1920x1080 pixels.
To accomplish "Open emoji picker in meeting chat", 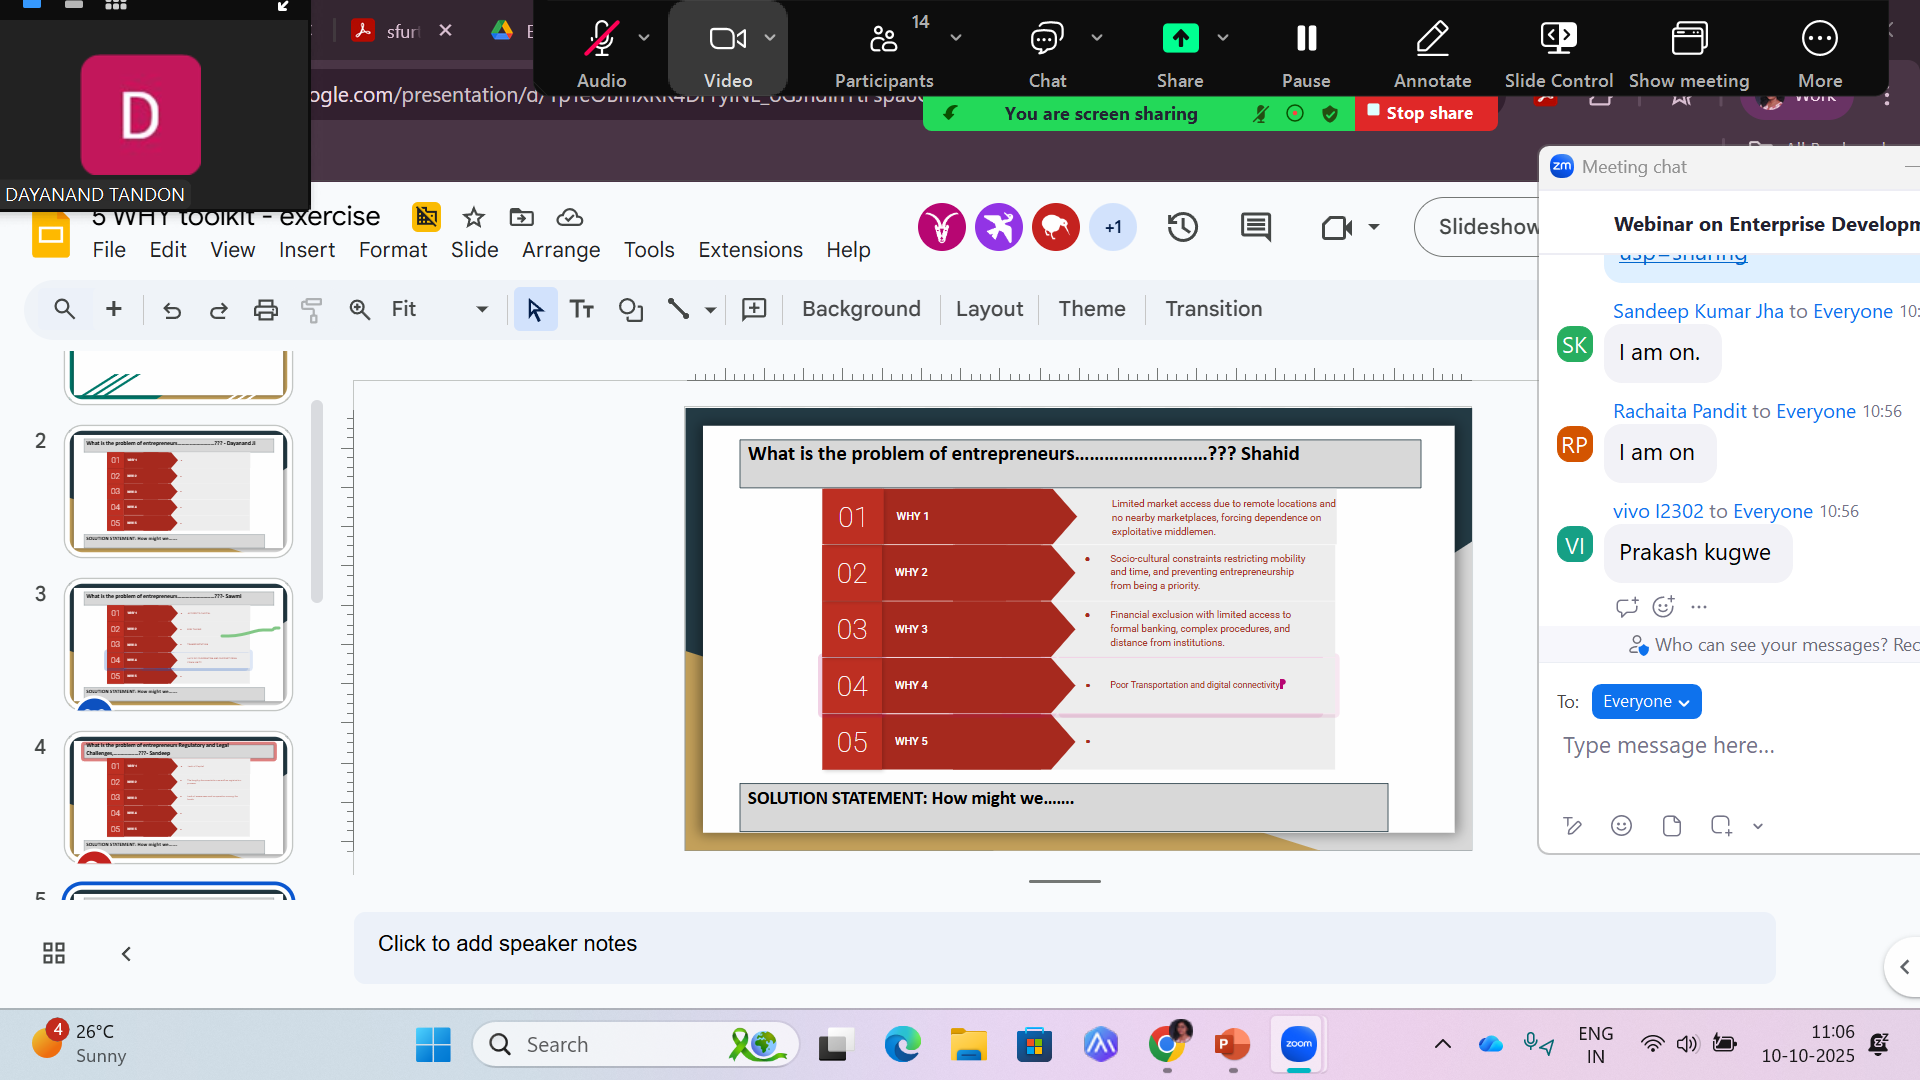I will coord(1621,825).
